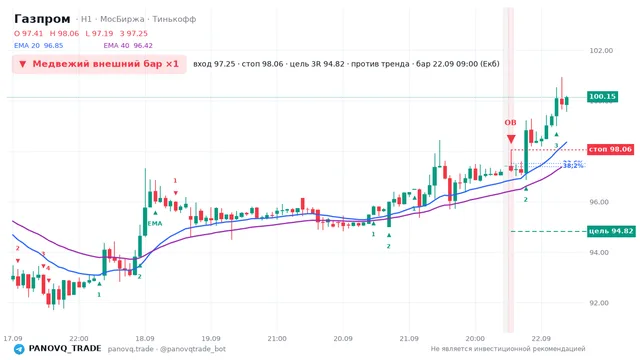Click the 94.00 price axis label
This screenshot has width=640, height=360.
click(599, 253)
